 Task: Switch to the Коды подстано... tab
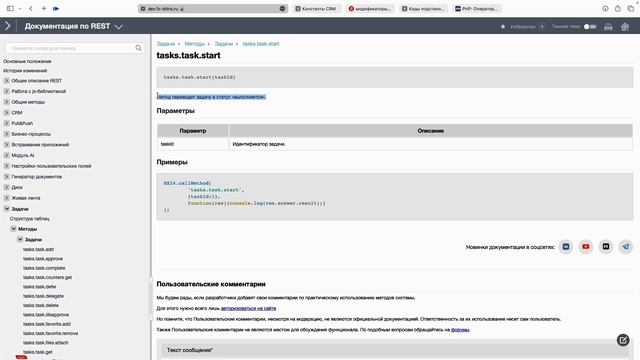click(424, 9)
